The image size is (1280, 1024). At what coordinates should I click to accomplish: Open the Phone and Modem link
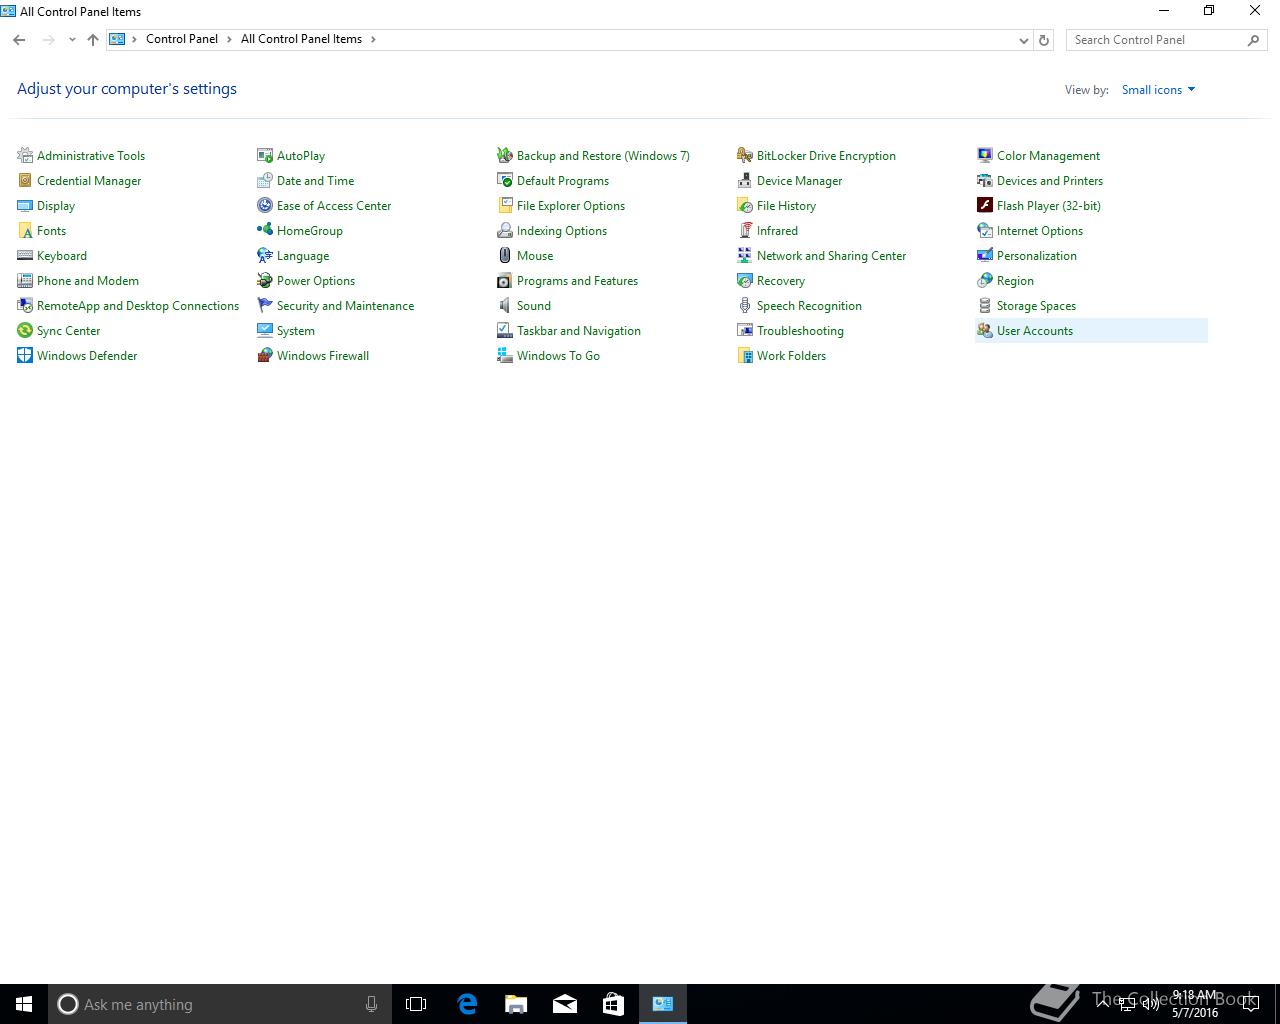[88, 281]
